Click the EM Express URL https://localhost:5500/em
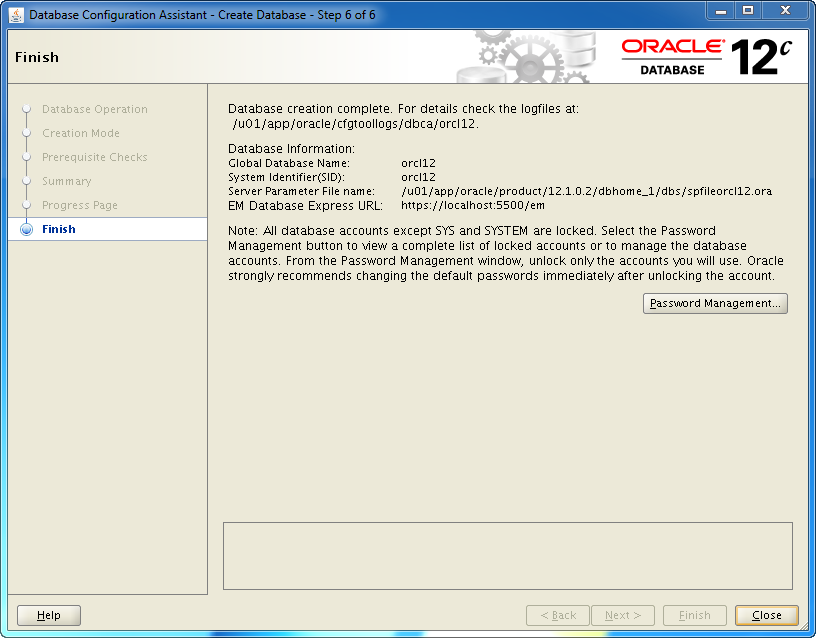Screen dimensions: 816x638 point(473,206)
